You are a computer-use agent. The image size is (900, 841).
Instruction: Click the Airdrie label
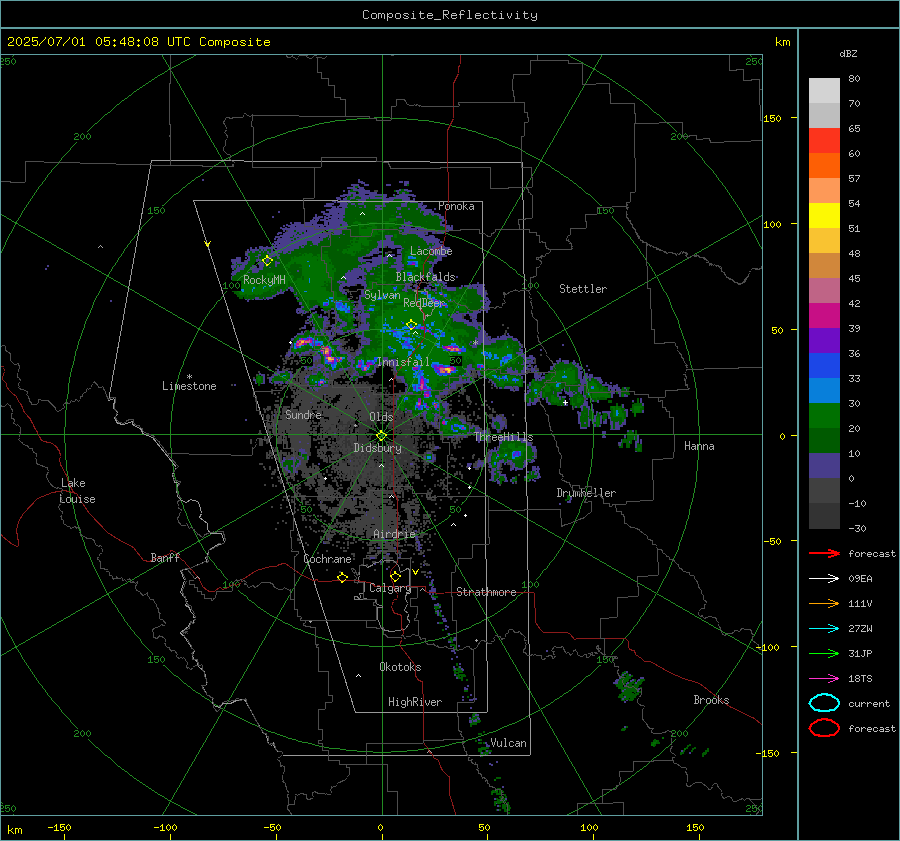[x=394, y=534]
